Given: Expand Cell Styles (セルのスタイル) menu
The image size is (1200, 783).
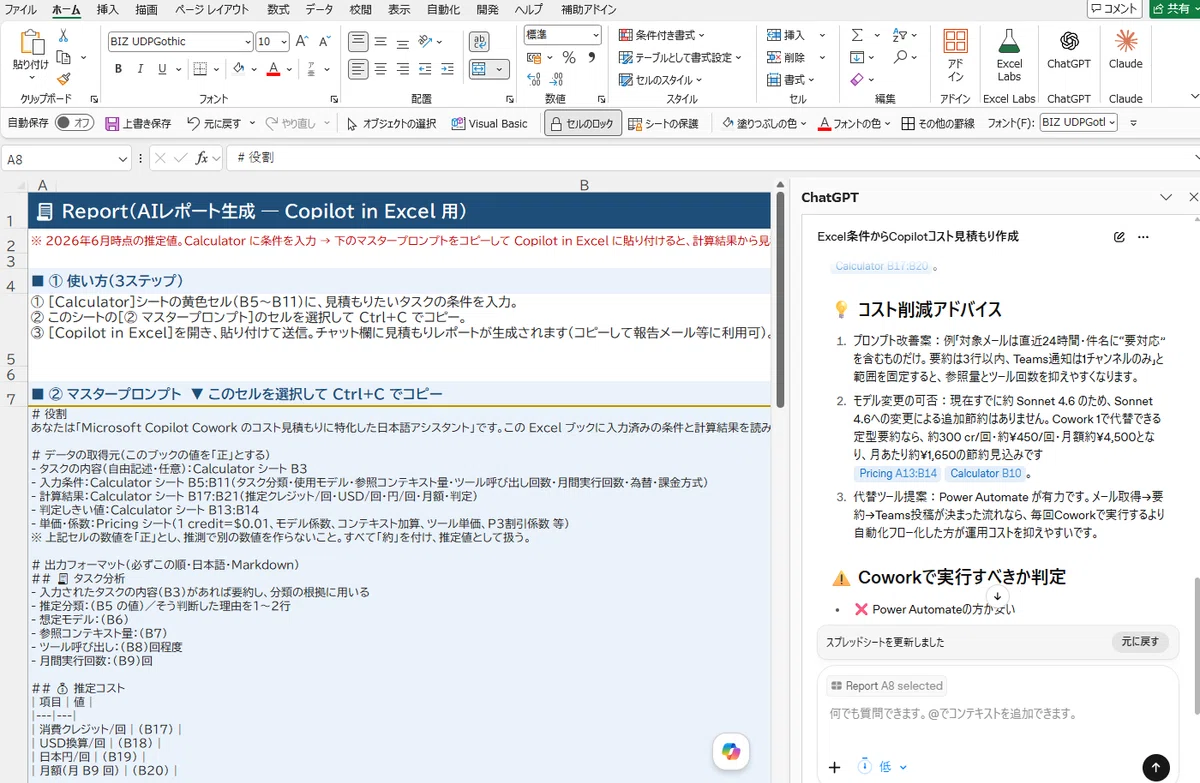Looking at the screenshot, I should (x=661, y=80).
